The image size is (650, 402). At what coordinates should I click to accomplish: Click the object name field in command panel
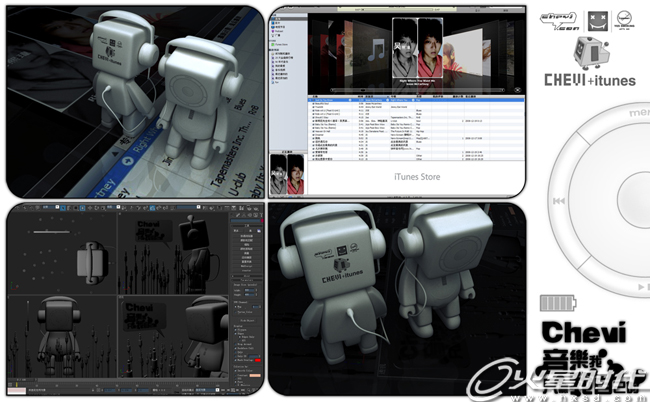245,220
